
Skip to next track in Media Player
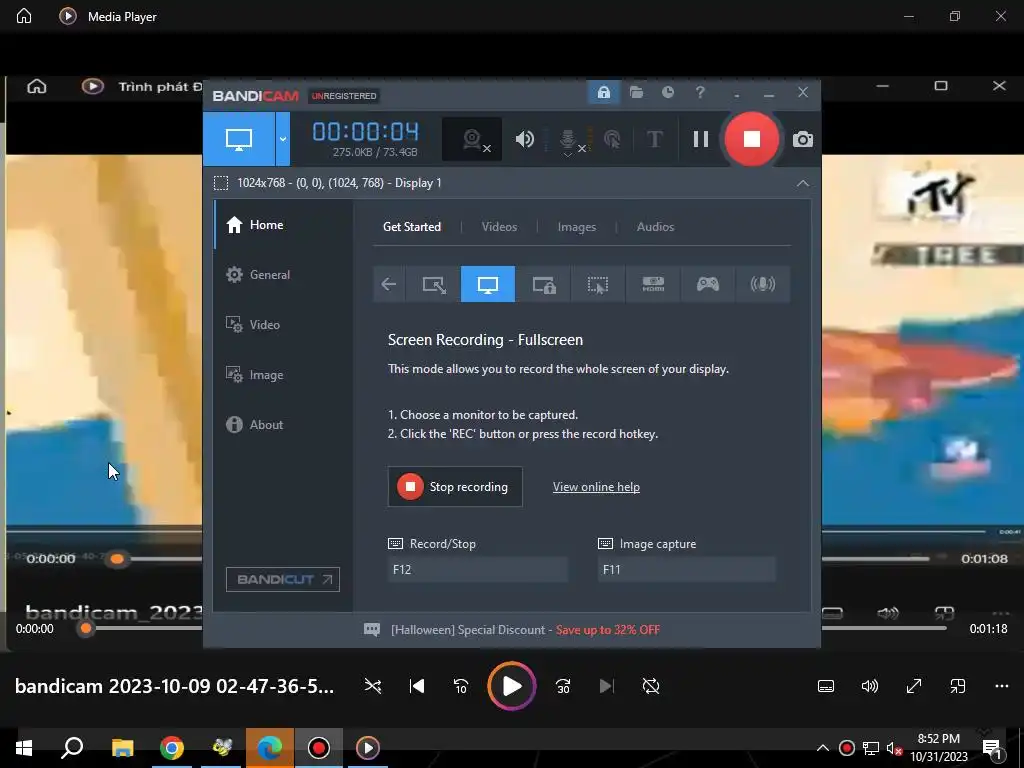coord(607,686)
